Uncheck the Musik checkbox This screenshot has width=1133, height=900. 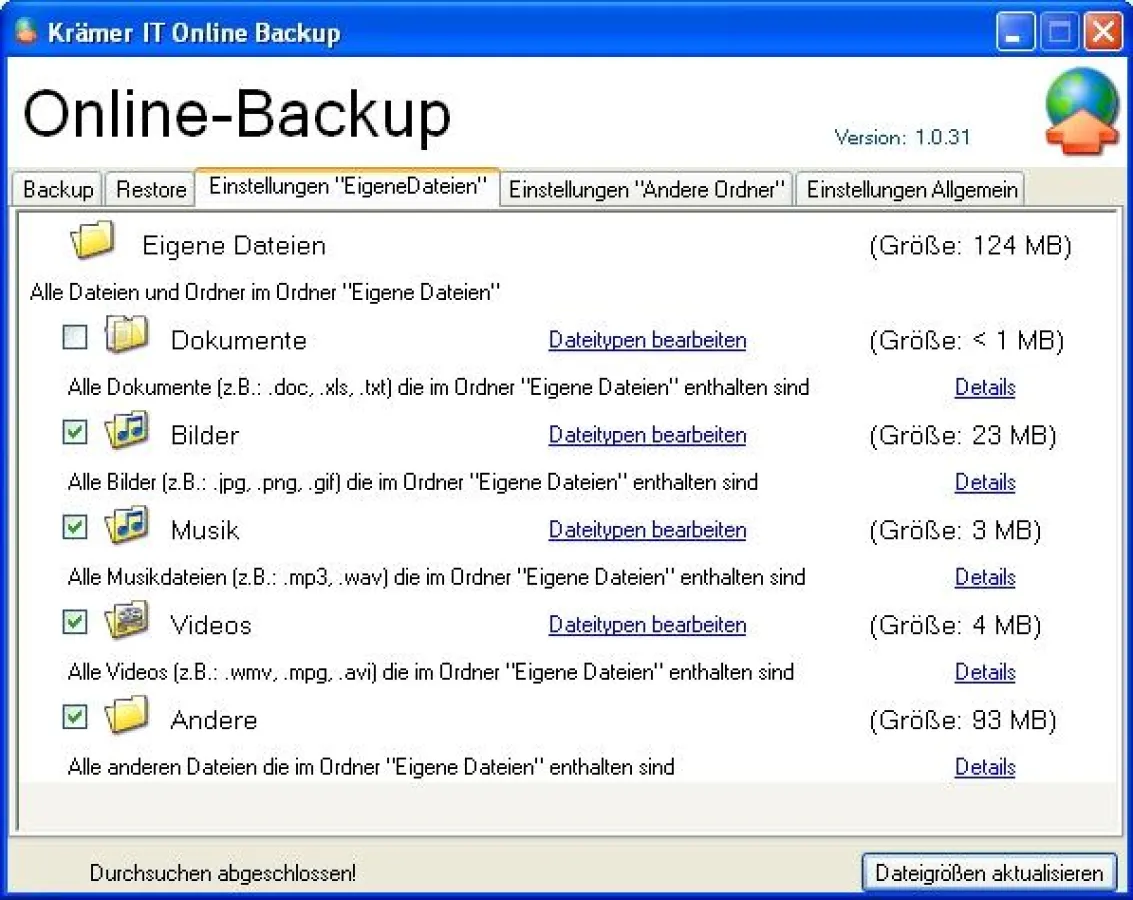(x=74, y=527)
